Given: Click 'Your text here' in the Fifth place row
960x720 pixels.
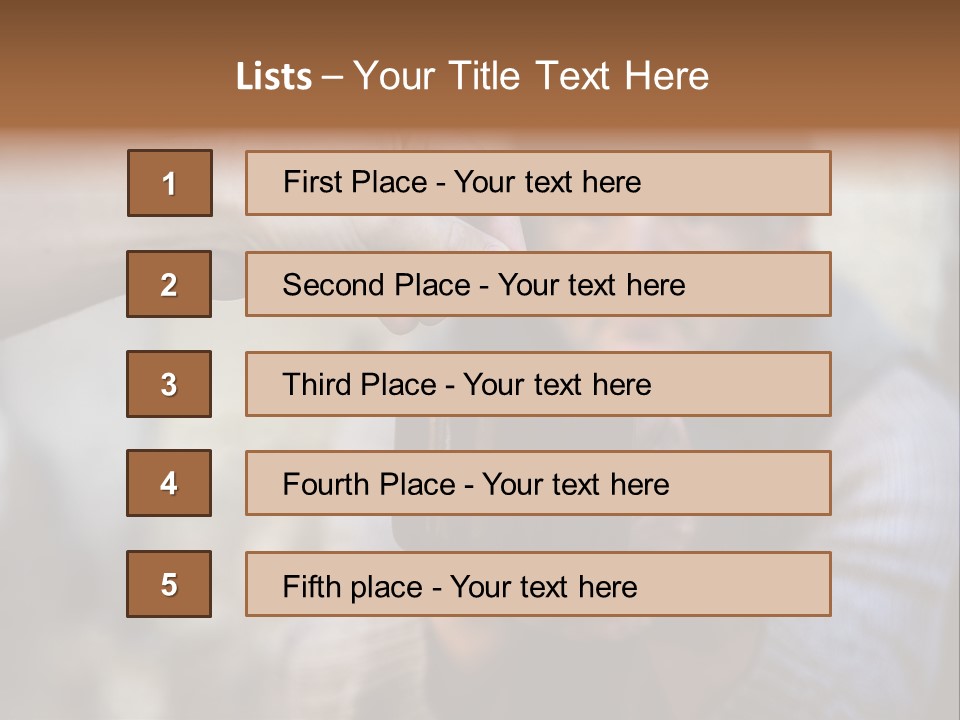Looking at the screenshot, I should pos(543,586).
